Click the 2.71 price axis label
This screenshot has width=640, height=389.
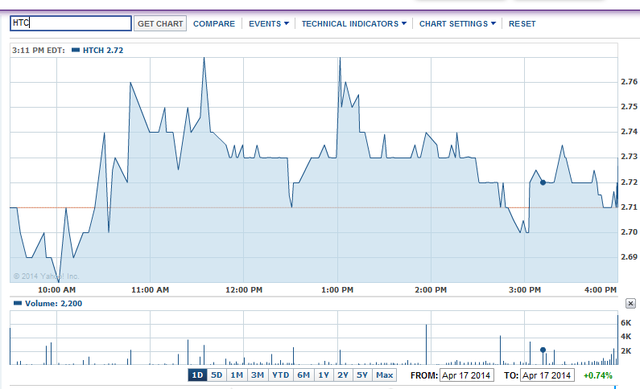pyautogui.click(x=629, y=207)
